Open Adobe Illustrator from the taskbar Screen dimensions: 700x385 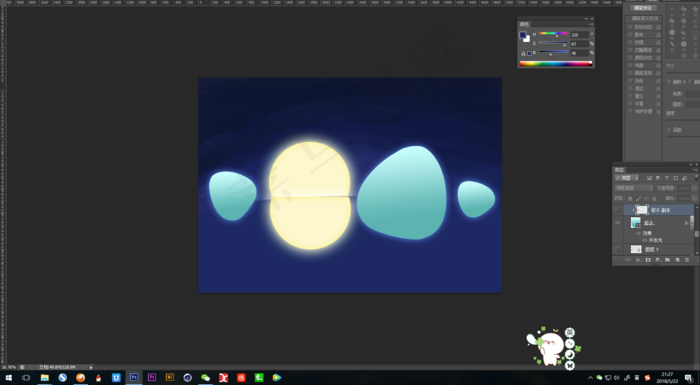coord(170,377)
